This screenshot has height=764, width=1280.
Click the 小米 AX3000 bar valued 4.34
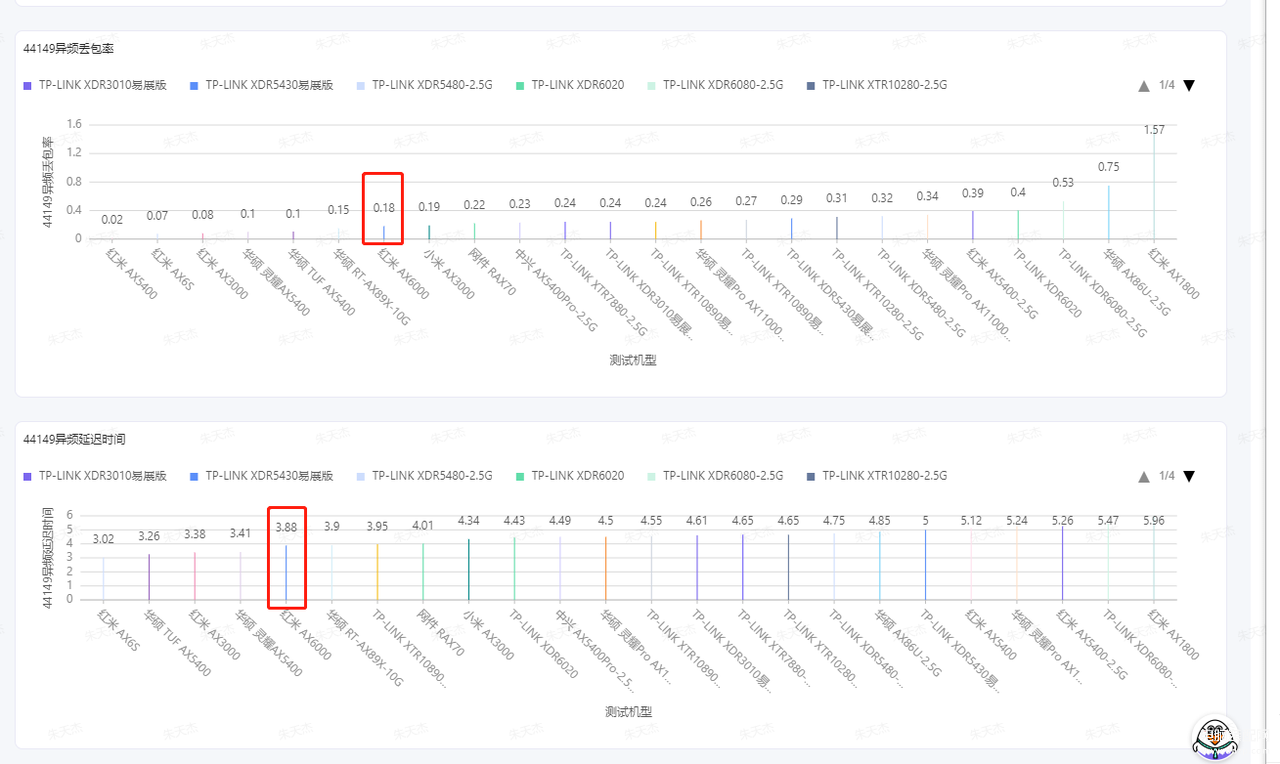pyautogui.click(x=469, y=569)
